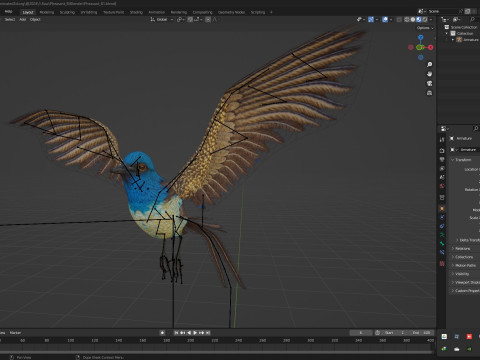Screen dimensions: 480x360
Task: Open the Tool tab in Properties
Action: pyautogui.click(x=442, y=140)
